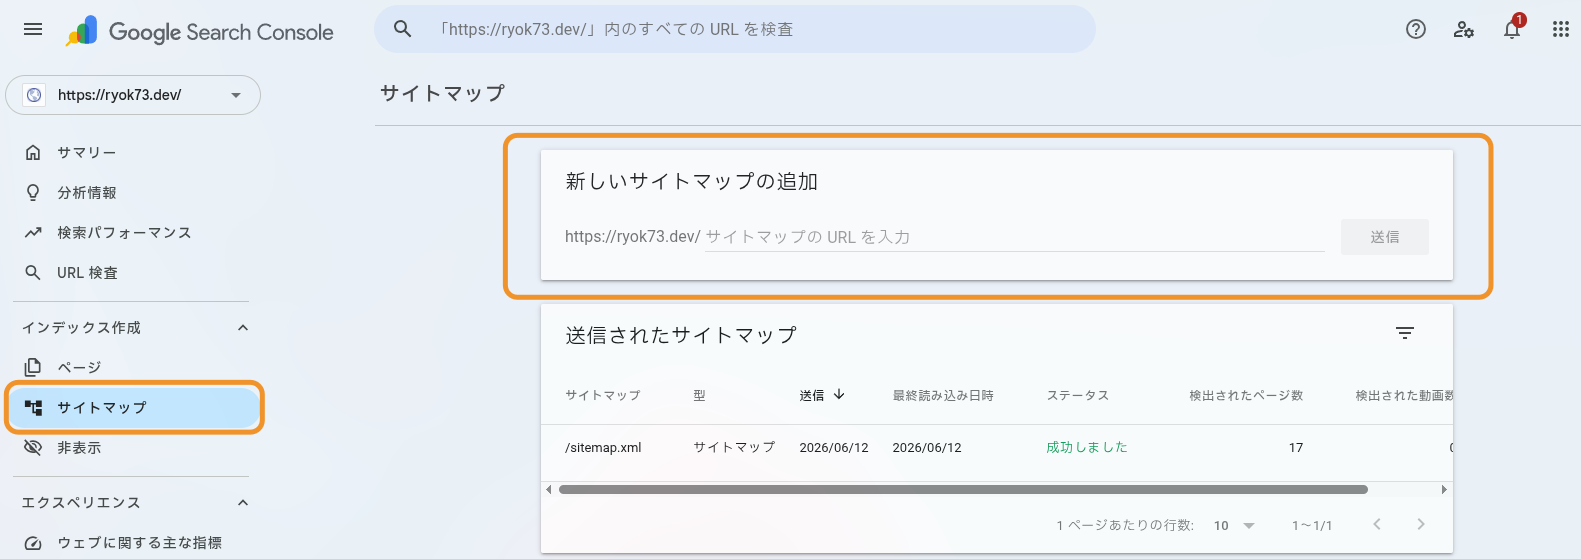Open user and settings management icon
1581x559 pixels.
1464,29
